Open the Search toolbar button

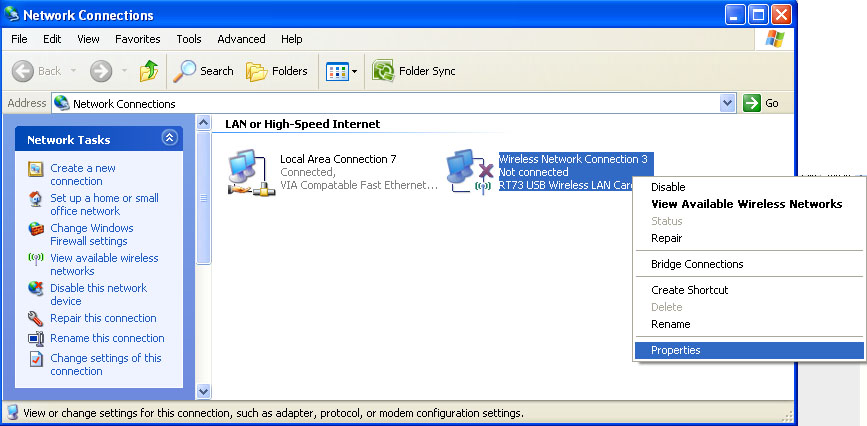tap(203, 71)
